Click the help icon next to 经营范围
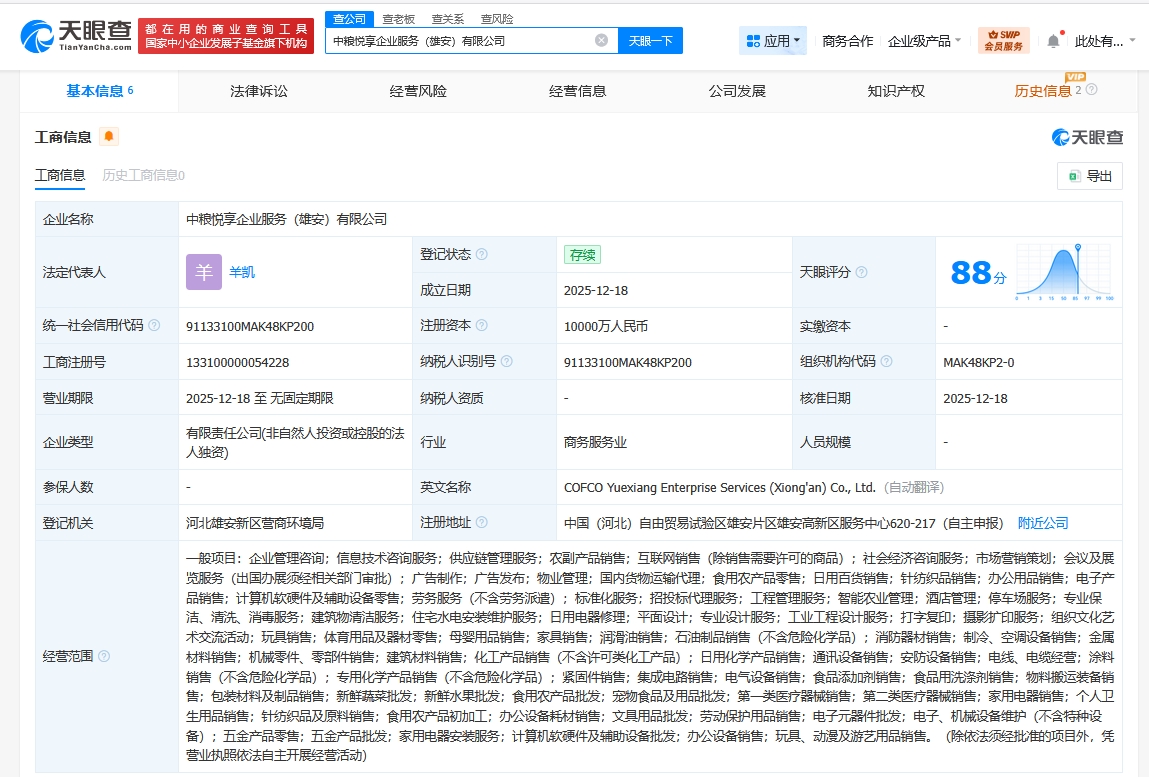 click(104, 656)
